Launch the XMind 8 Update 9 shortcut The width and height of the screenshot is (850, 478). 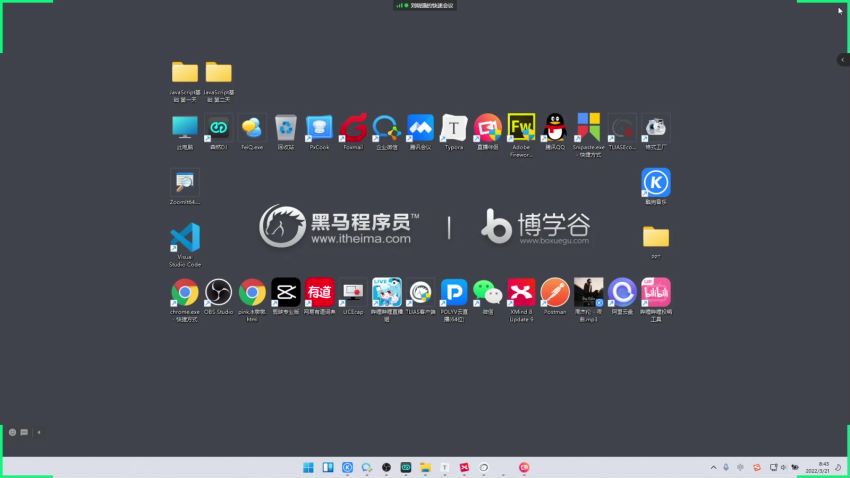click(521, 293)
